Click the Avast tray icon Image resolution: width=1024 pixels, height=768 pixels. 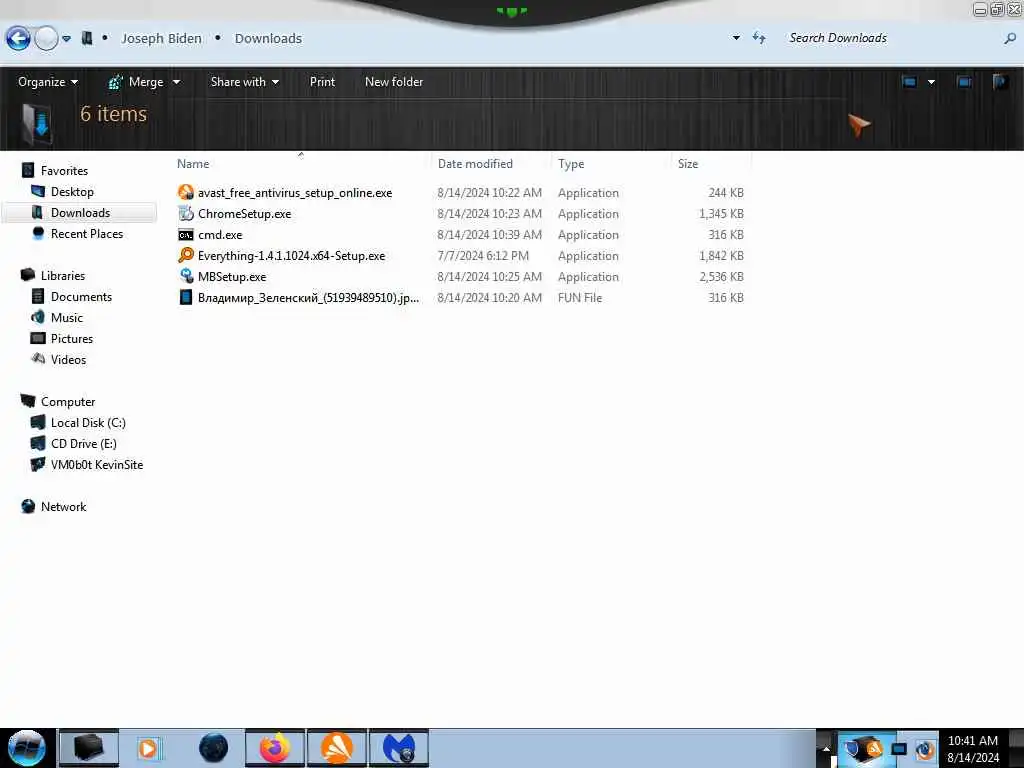(874, 749)
